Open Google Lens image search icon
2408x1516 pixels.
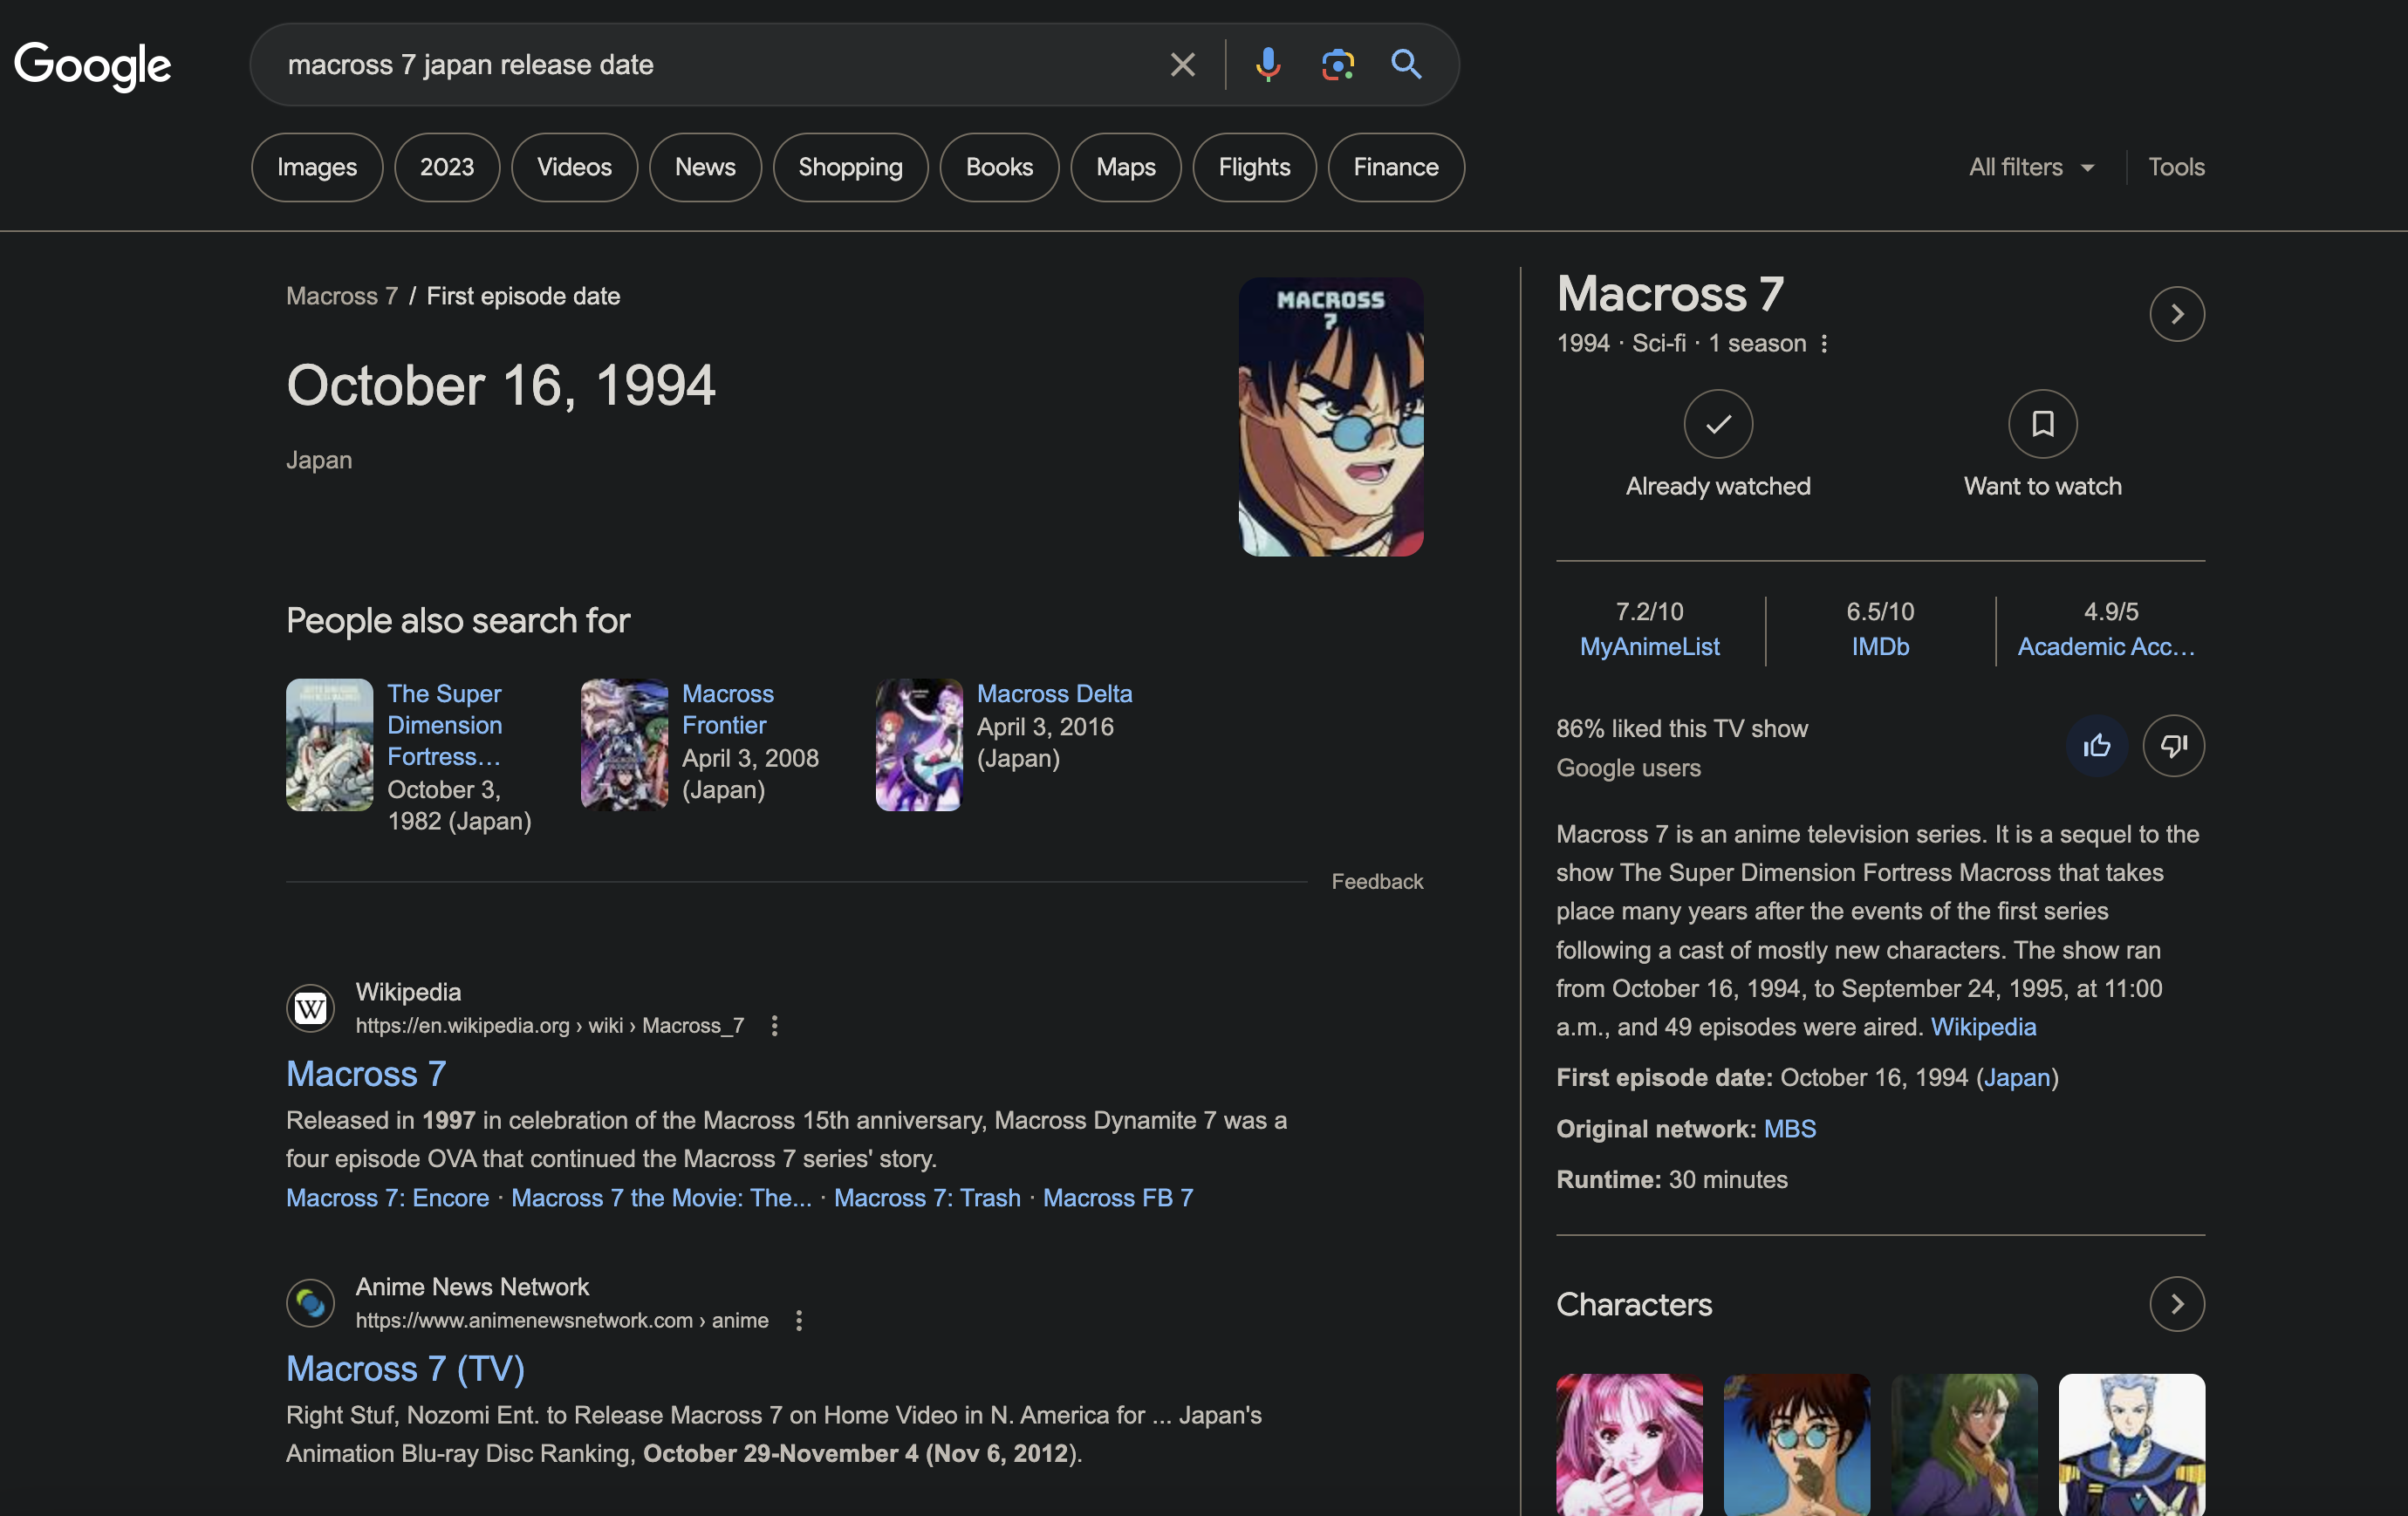click(1337, 65)
